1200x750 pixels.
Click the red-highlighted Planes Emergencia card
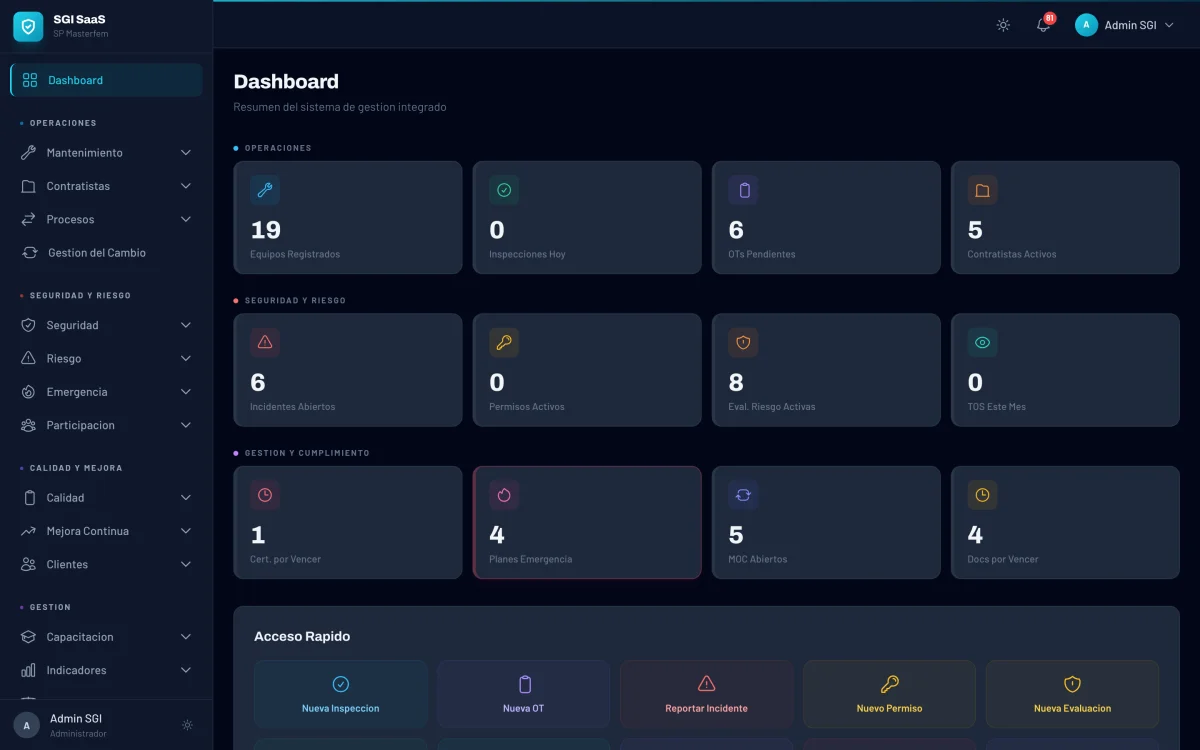tap(587, 522)
